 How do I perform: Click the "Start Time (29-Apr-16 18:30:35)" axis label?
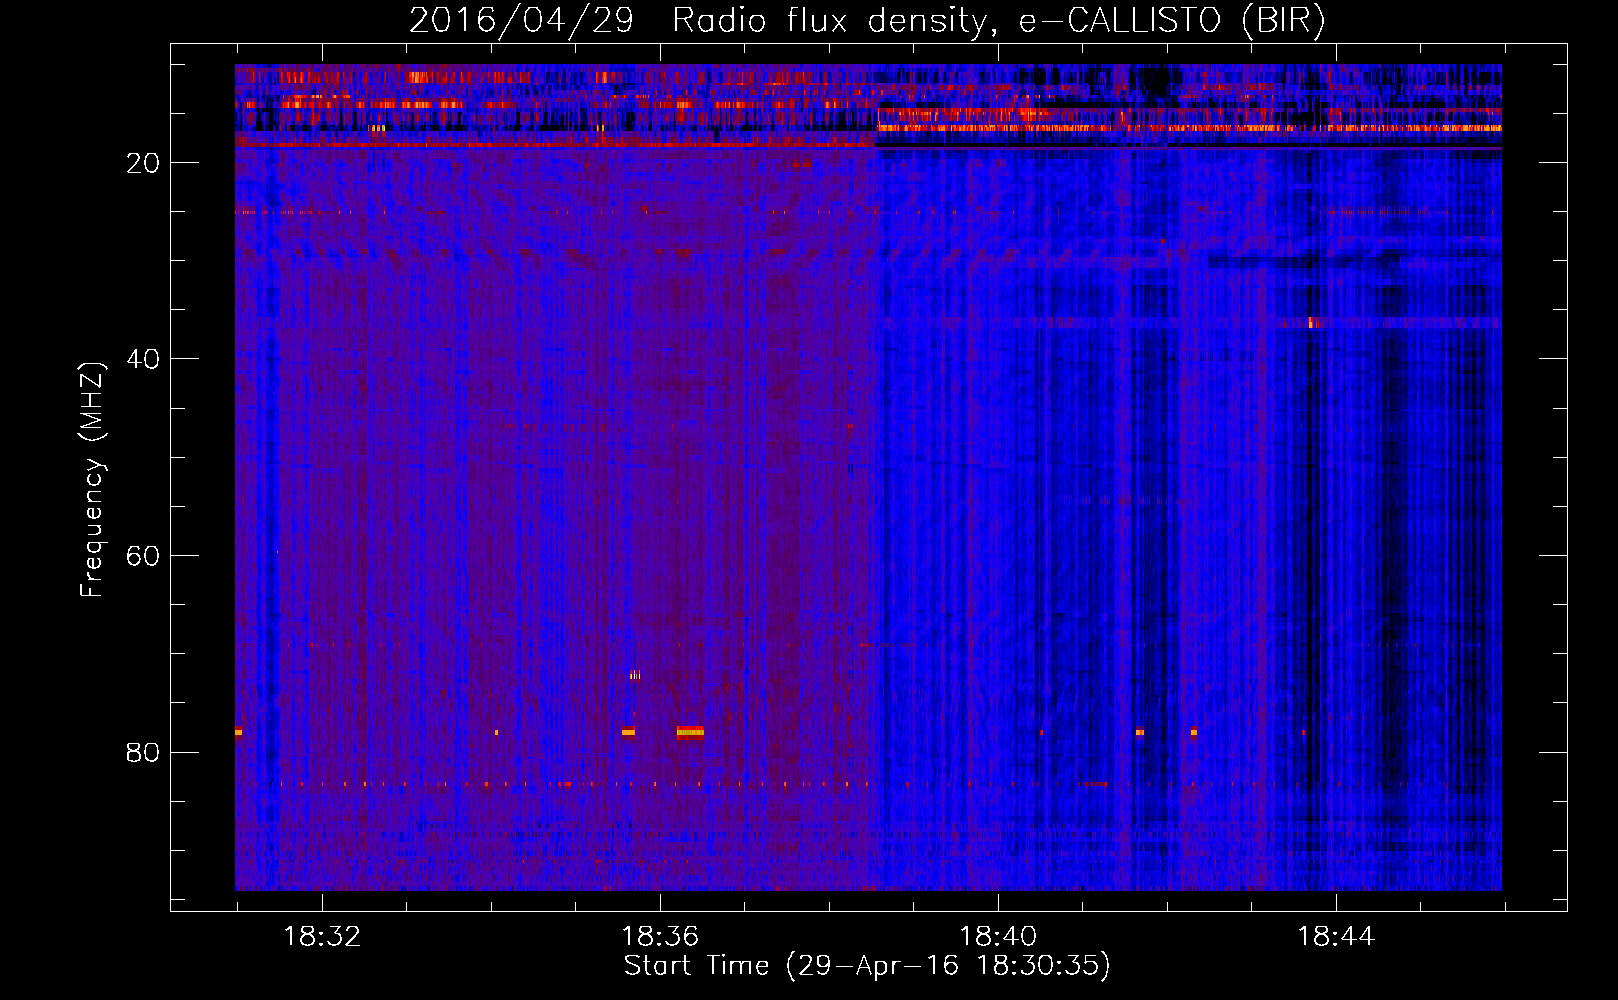click(867, 966)
